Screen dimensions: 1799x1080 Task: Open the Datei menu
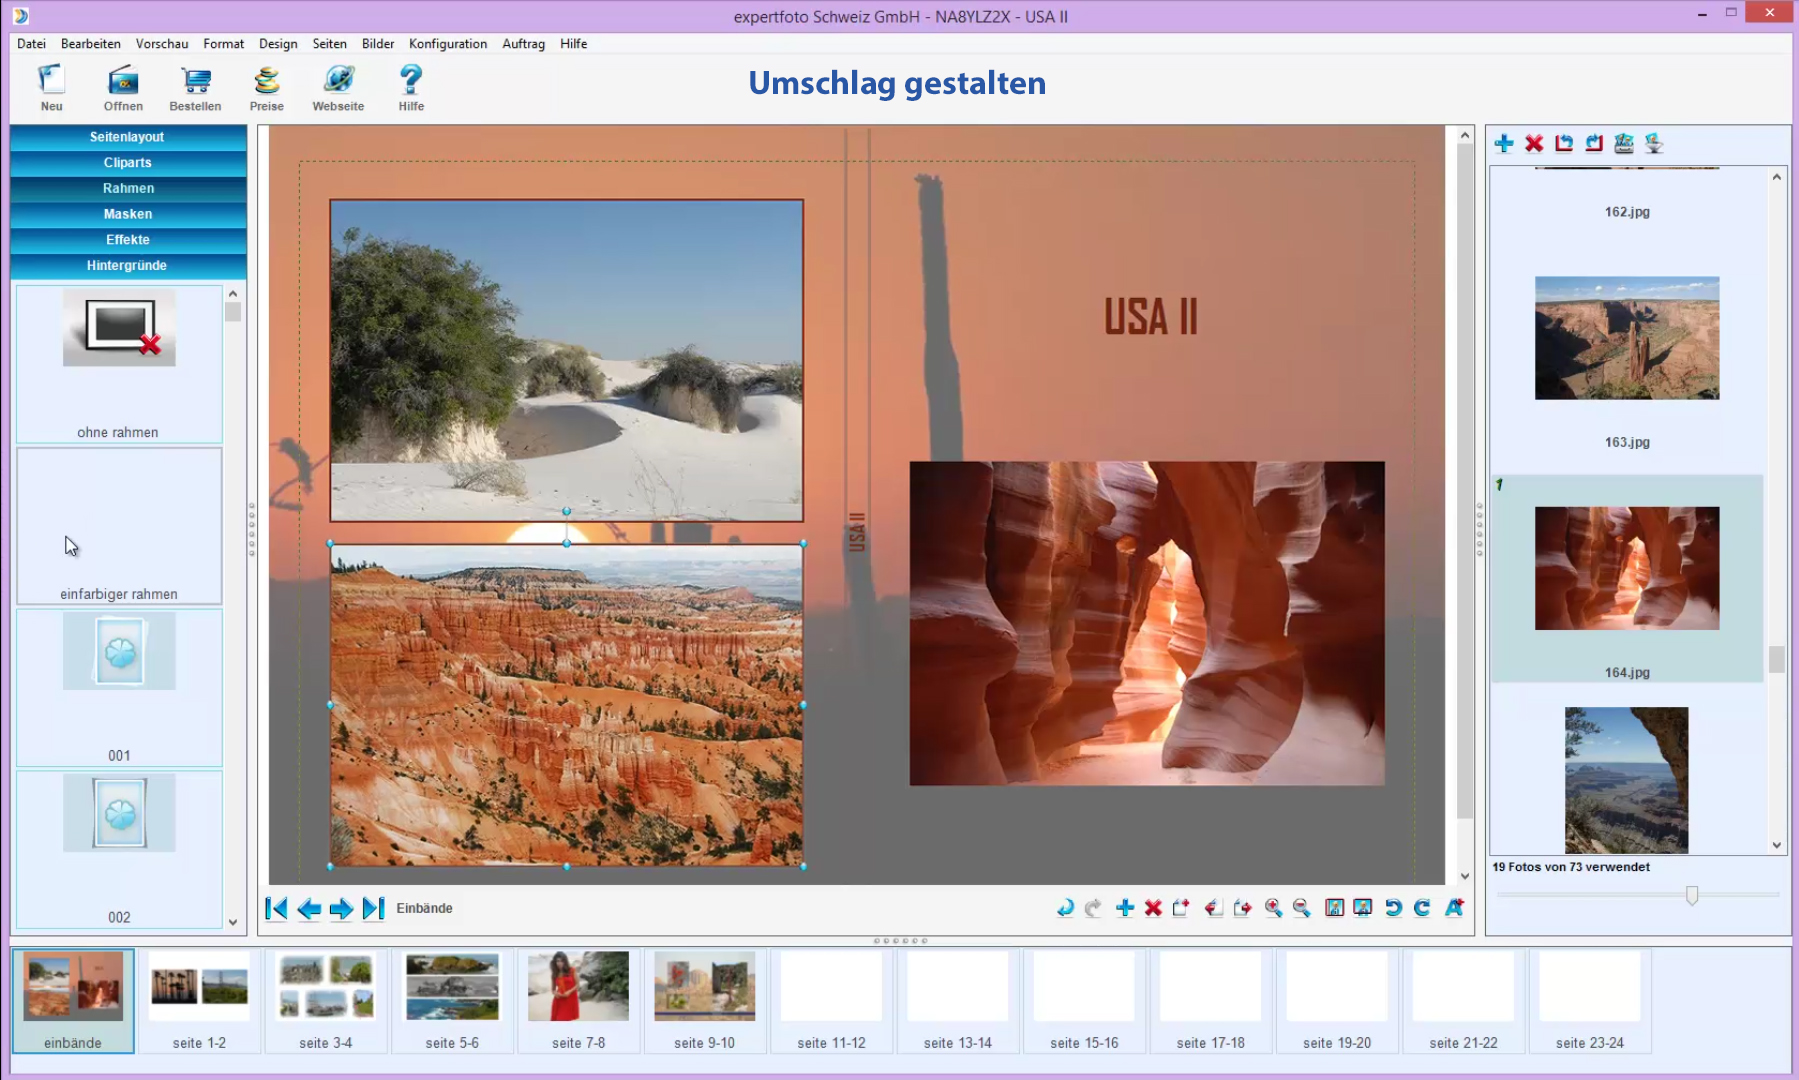click(31, 43)
